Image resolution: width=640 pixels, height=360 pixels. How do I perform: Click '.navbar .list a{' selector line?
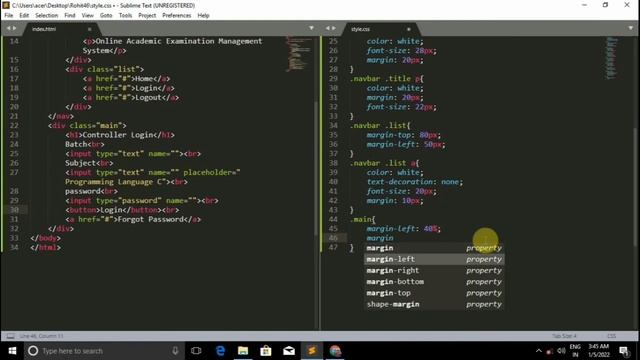[x=384, y=163]
